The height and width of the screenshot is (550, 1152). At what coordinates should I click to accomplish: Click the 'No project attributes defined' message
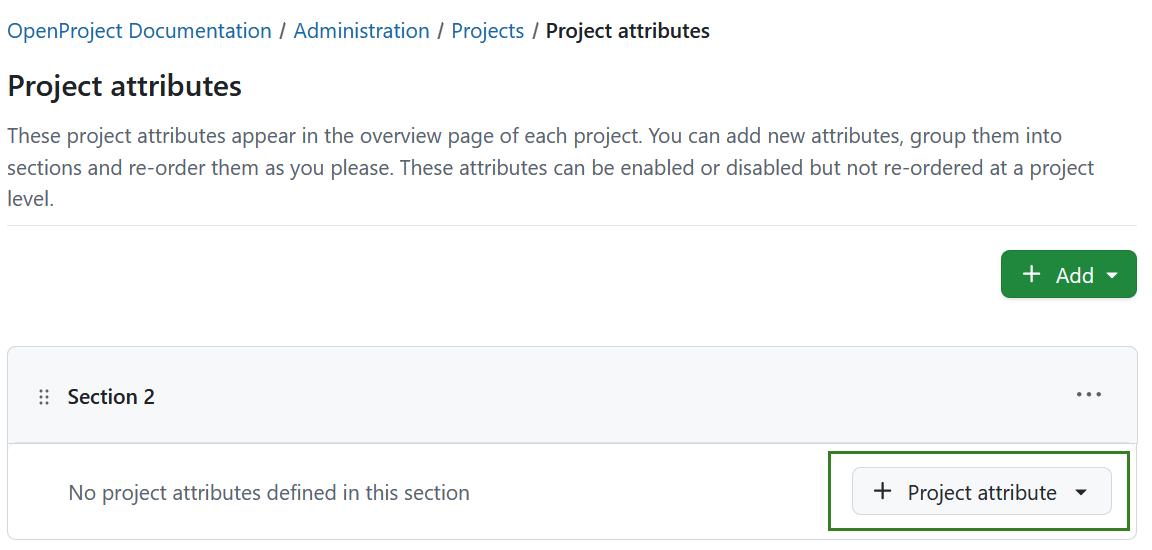tap(268, 493)
